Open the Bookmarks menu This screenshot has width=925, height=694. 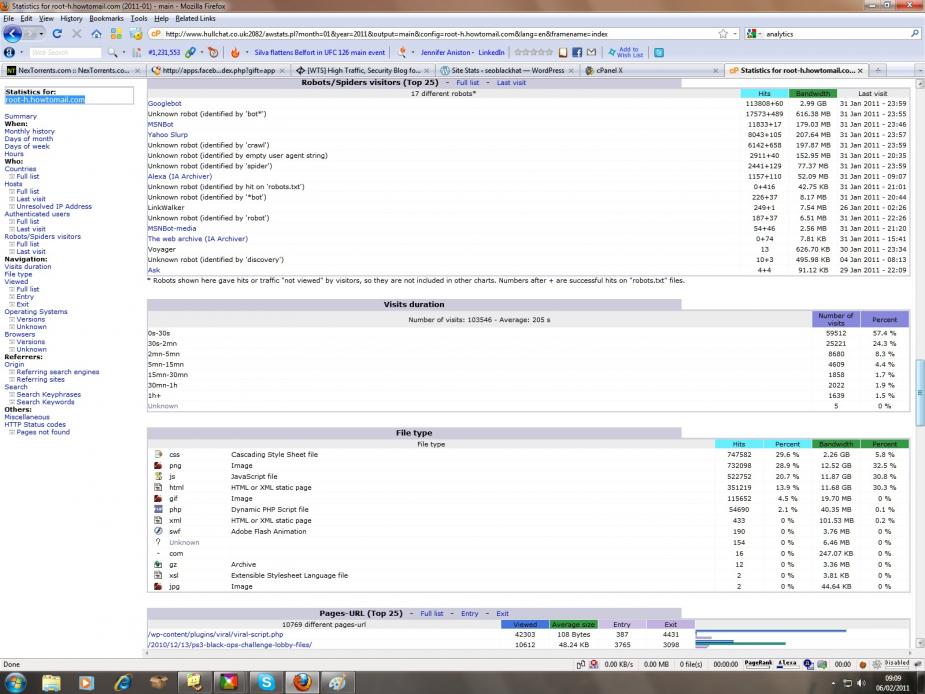point(106,18)
